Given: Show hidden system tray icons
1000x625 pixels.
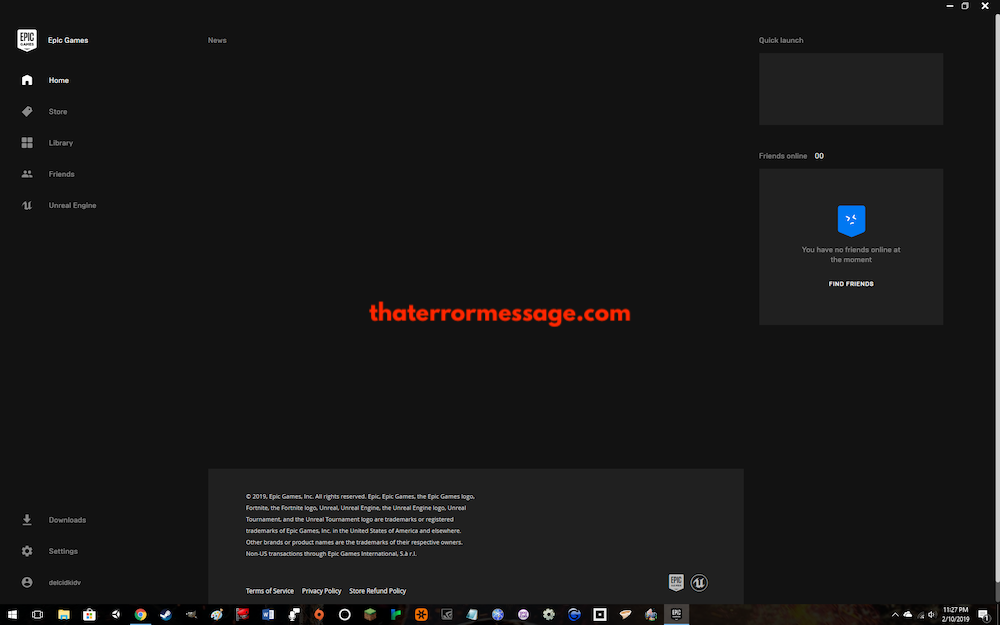Looking at the screenshot, I should pyautogui.click(x=895, y=615).
